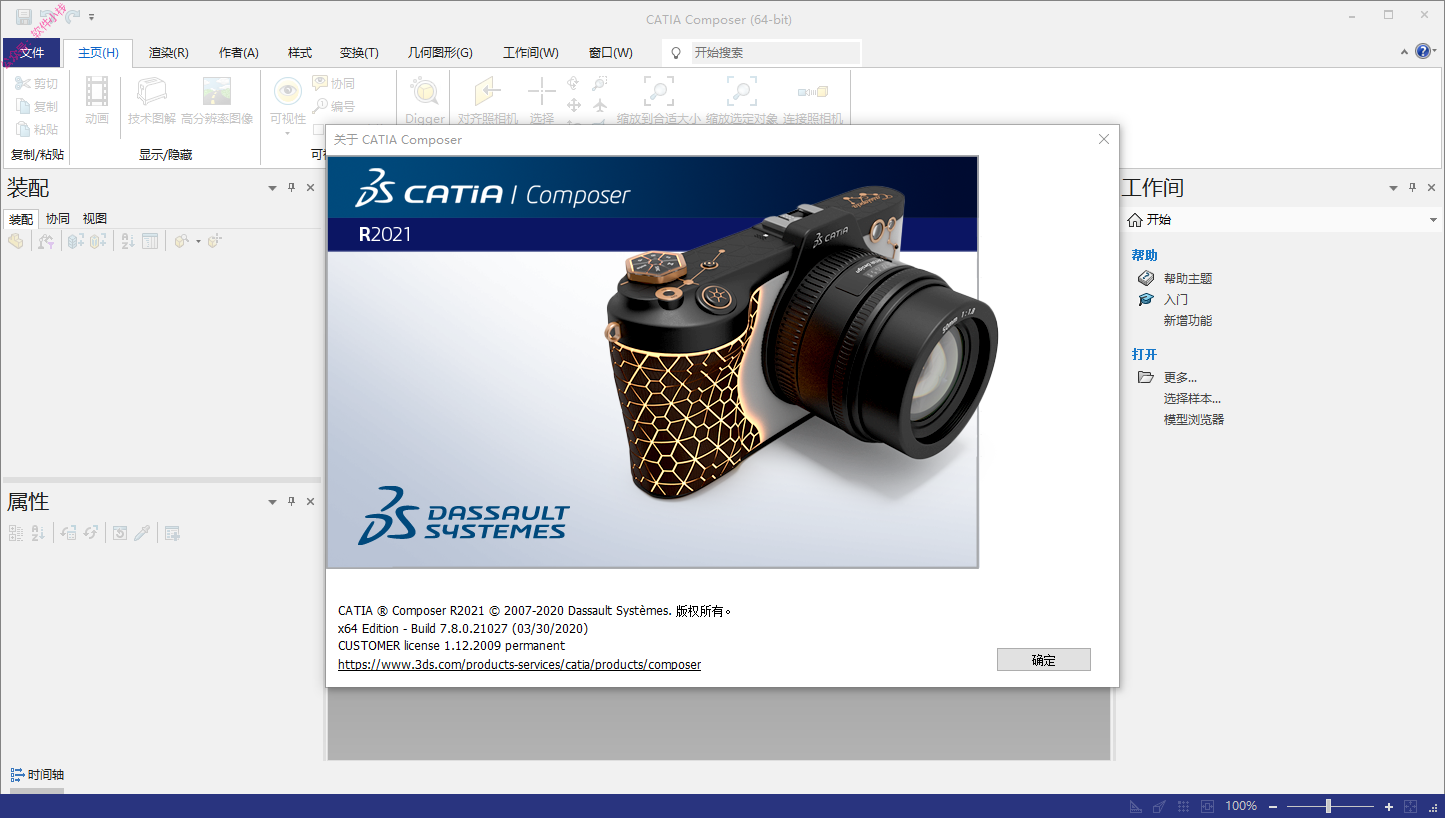Click the 协同 collaboration ribbon button
The image size is (1445, 818).
coord(334,84)
